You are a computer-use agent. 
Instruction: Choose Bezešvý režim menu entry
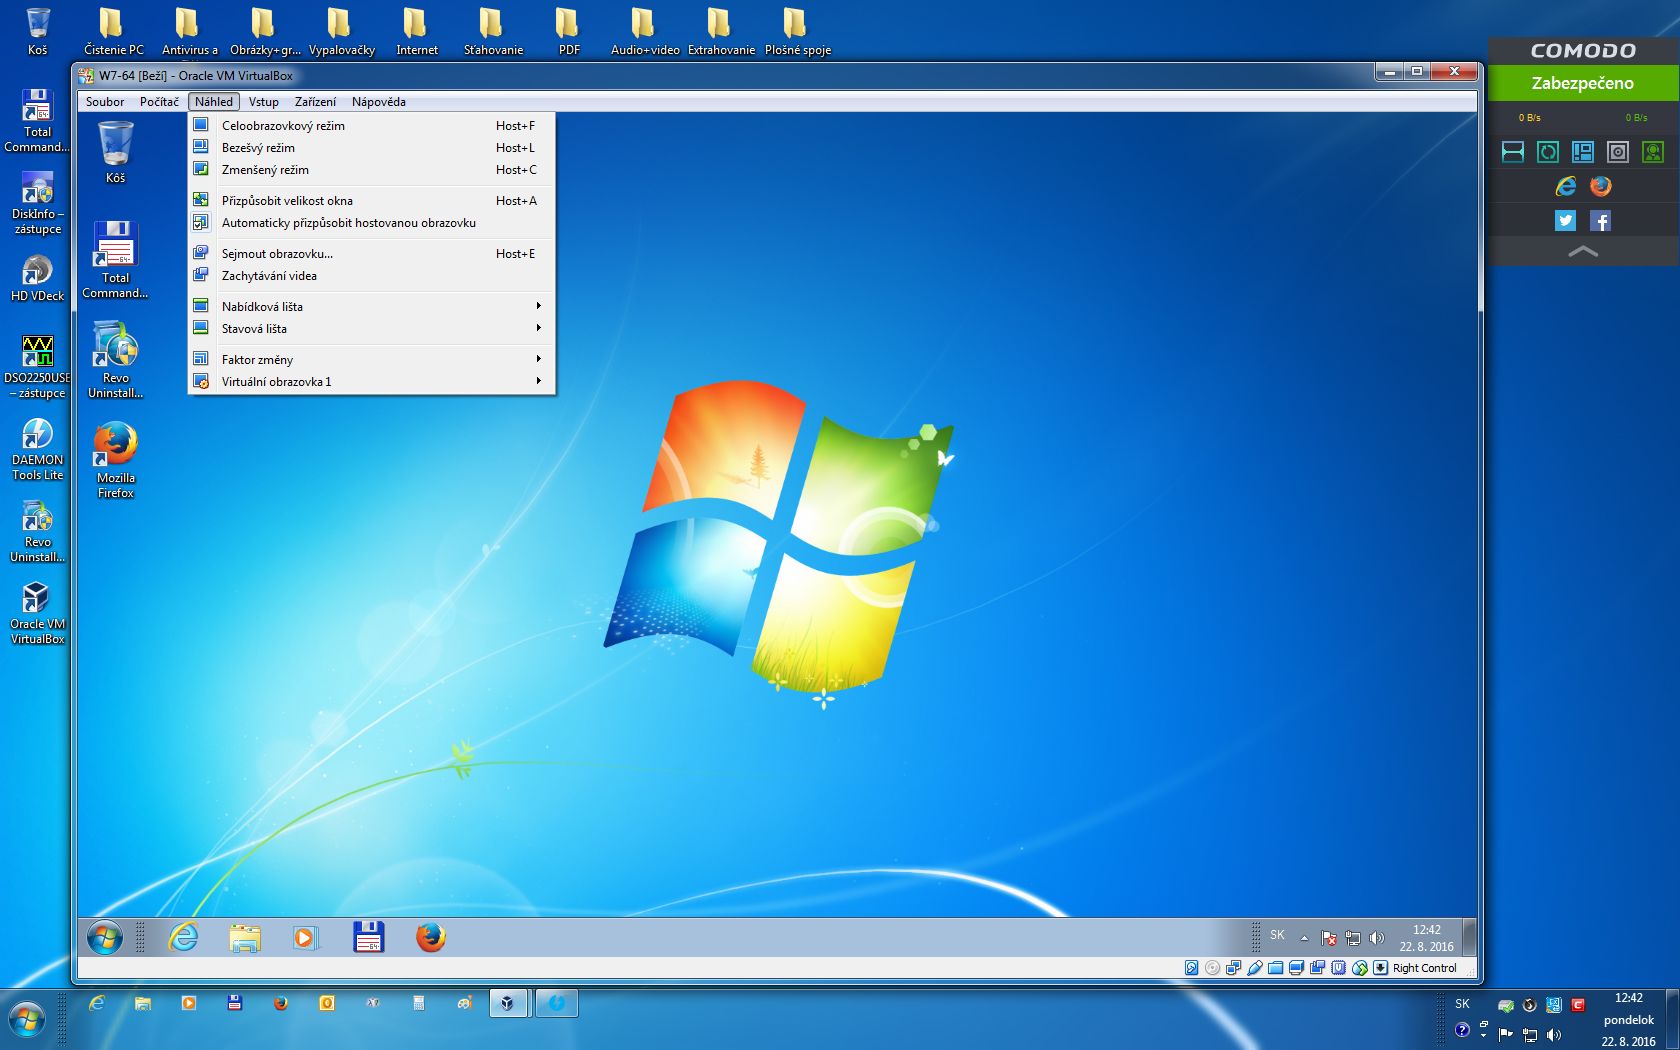pos(371,147)
